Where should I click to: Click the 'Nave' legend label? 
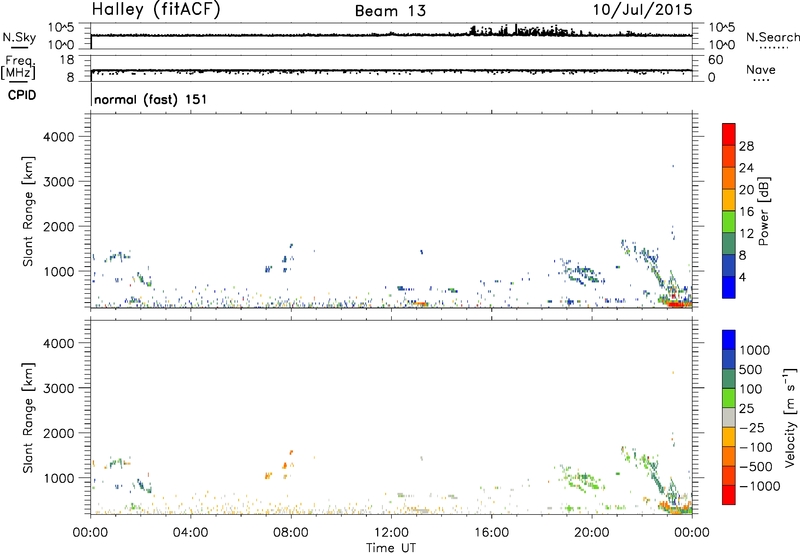pos(761,70)
